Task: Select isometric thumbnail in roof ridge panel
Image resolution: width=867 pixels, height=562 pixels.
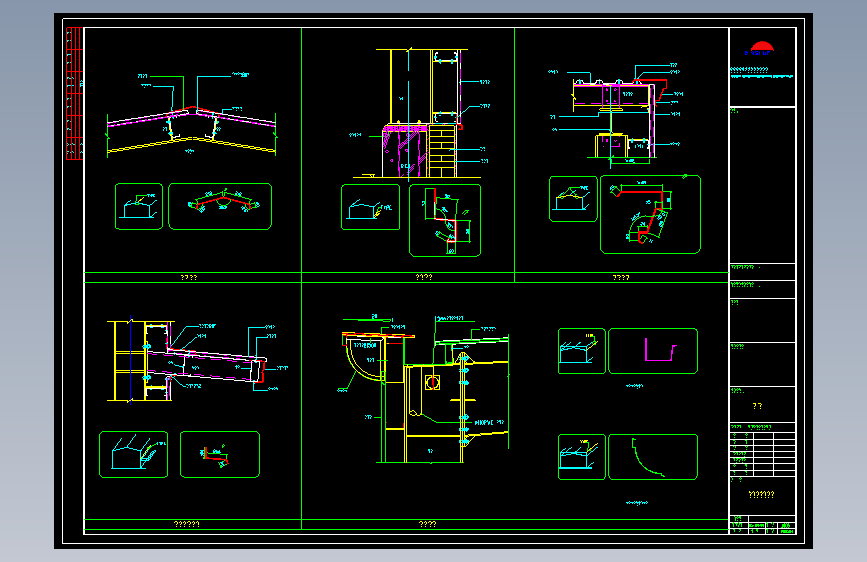Action: coord(139,206)
